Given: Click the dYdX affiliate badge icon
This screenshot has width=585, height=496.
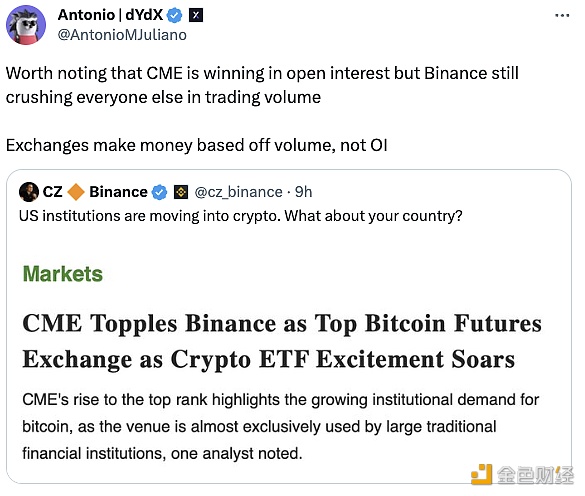Looking at the screenshot, I should [196, 15].
